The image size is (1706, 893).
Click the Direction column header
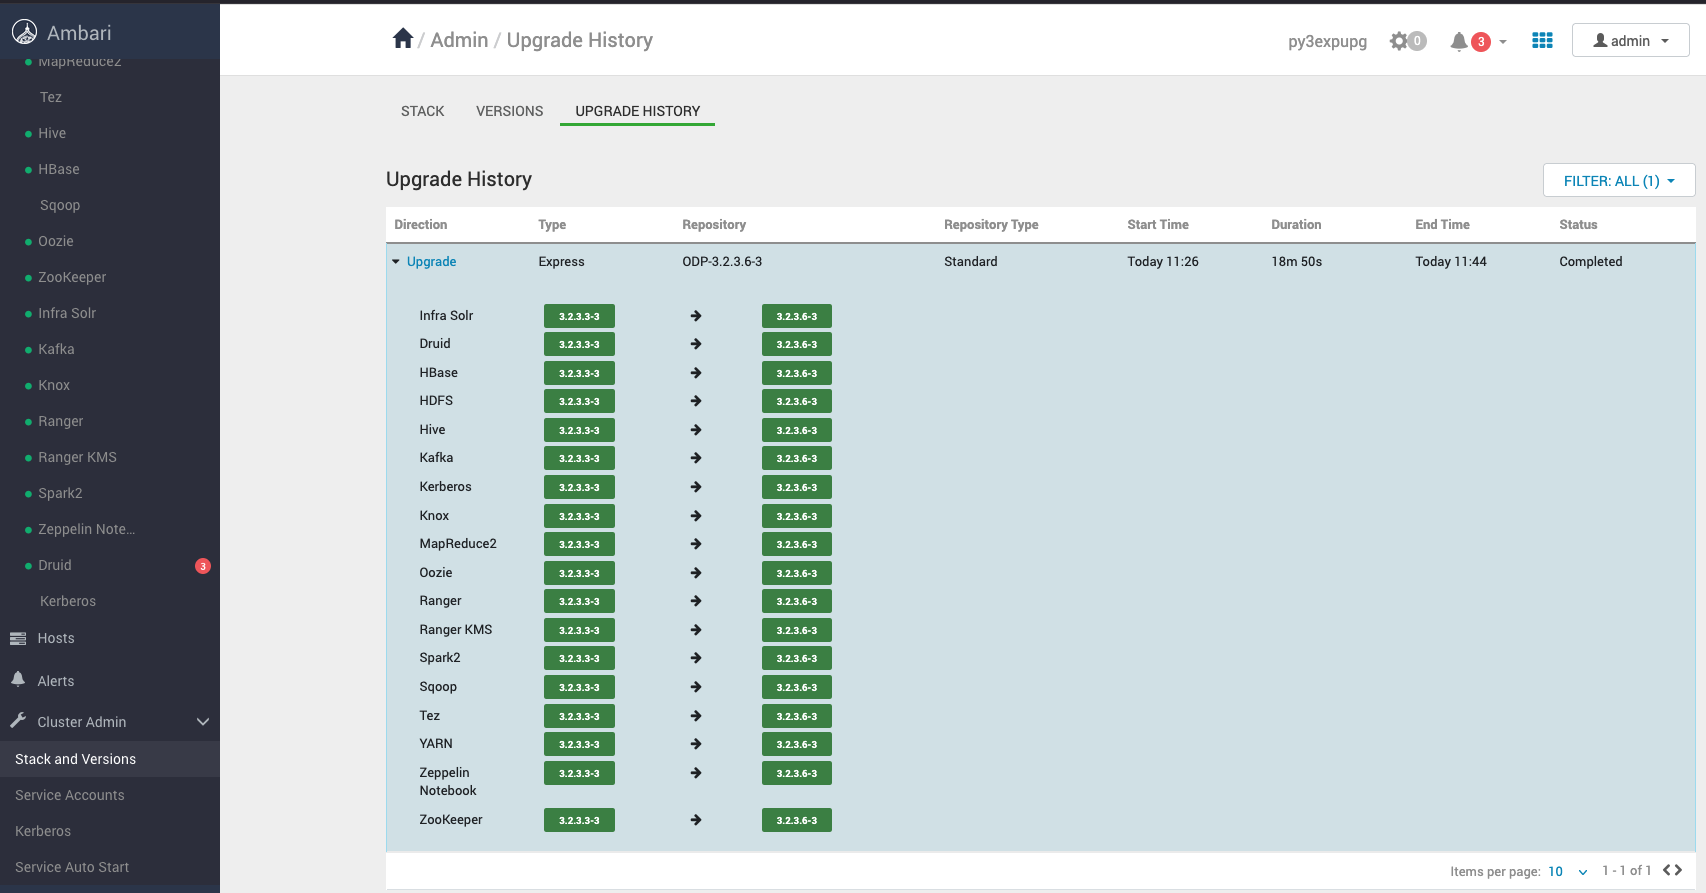pyautogui.click(x=421, y=225)
